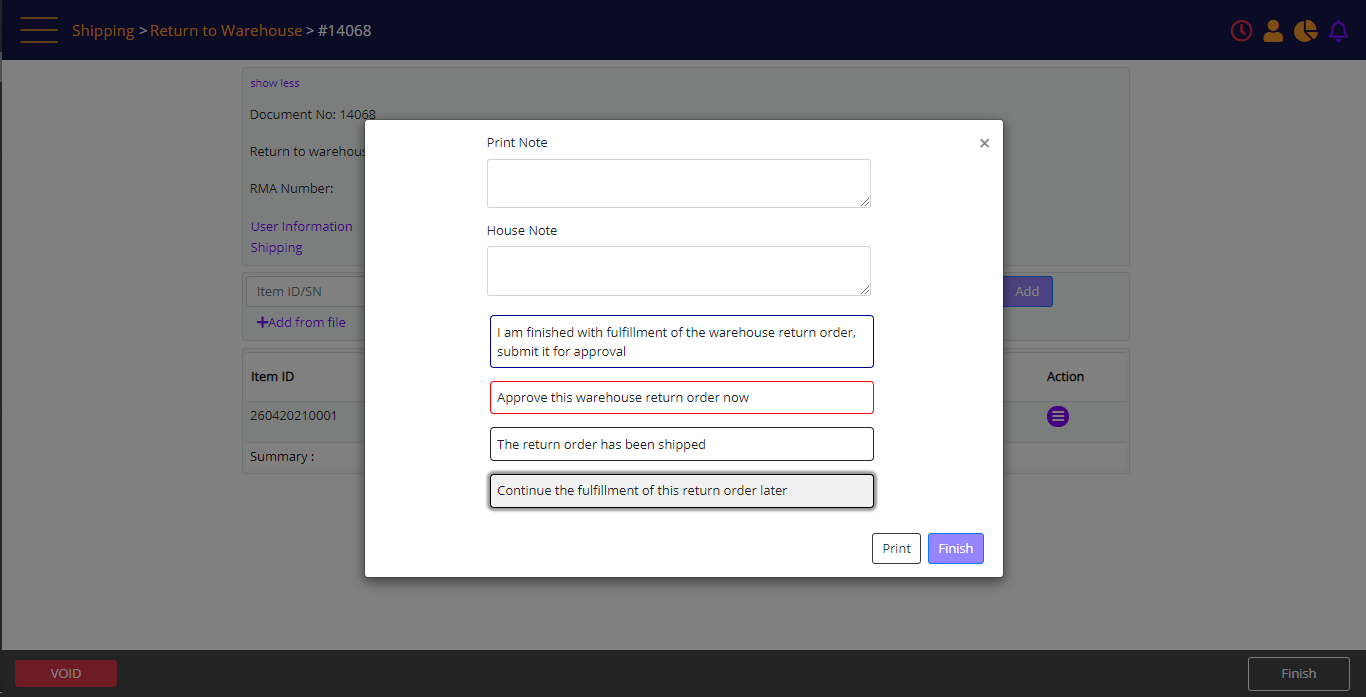Click the Print button in dialog
The height and width of the screenshot is (697, 1366).
(896, 548)
